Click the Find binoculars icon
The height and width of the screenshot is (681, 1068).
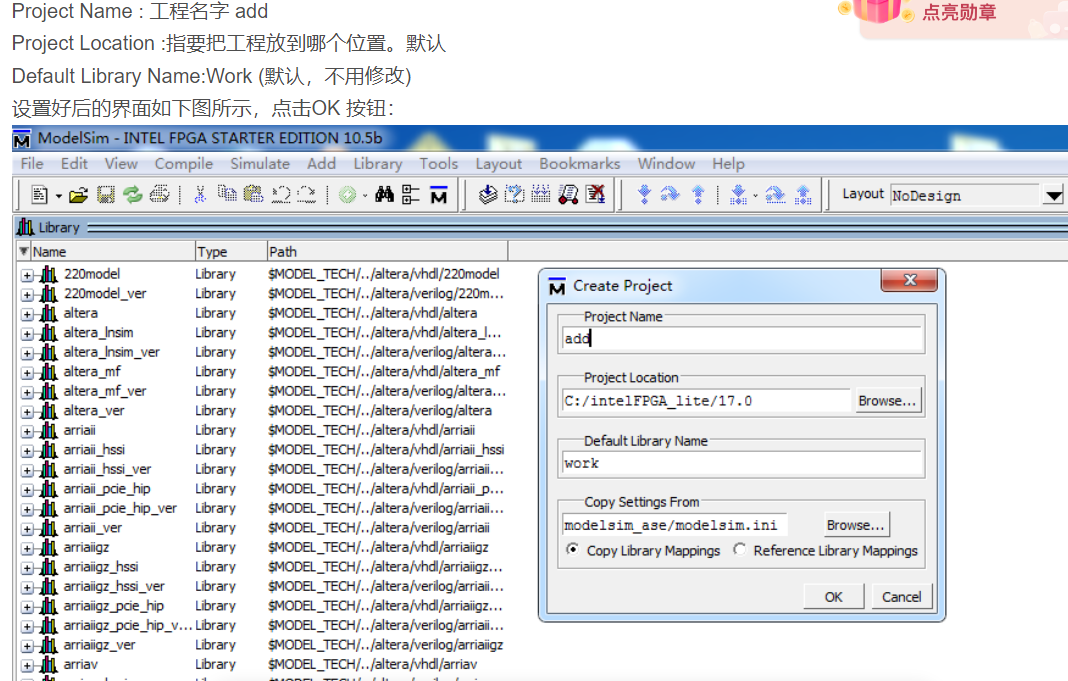coord(385,195)
